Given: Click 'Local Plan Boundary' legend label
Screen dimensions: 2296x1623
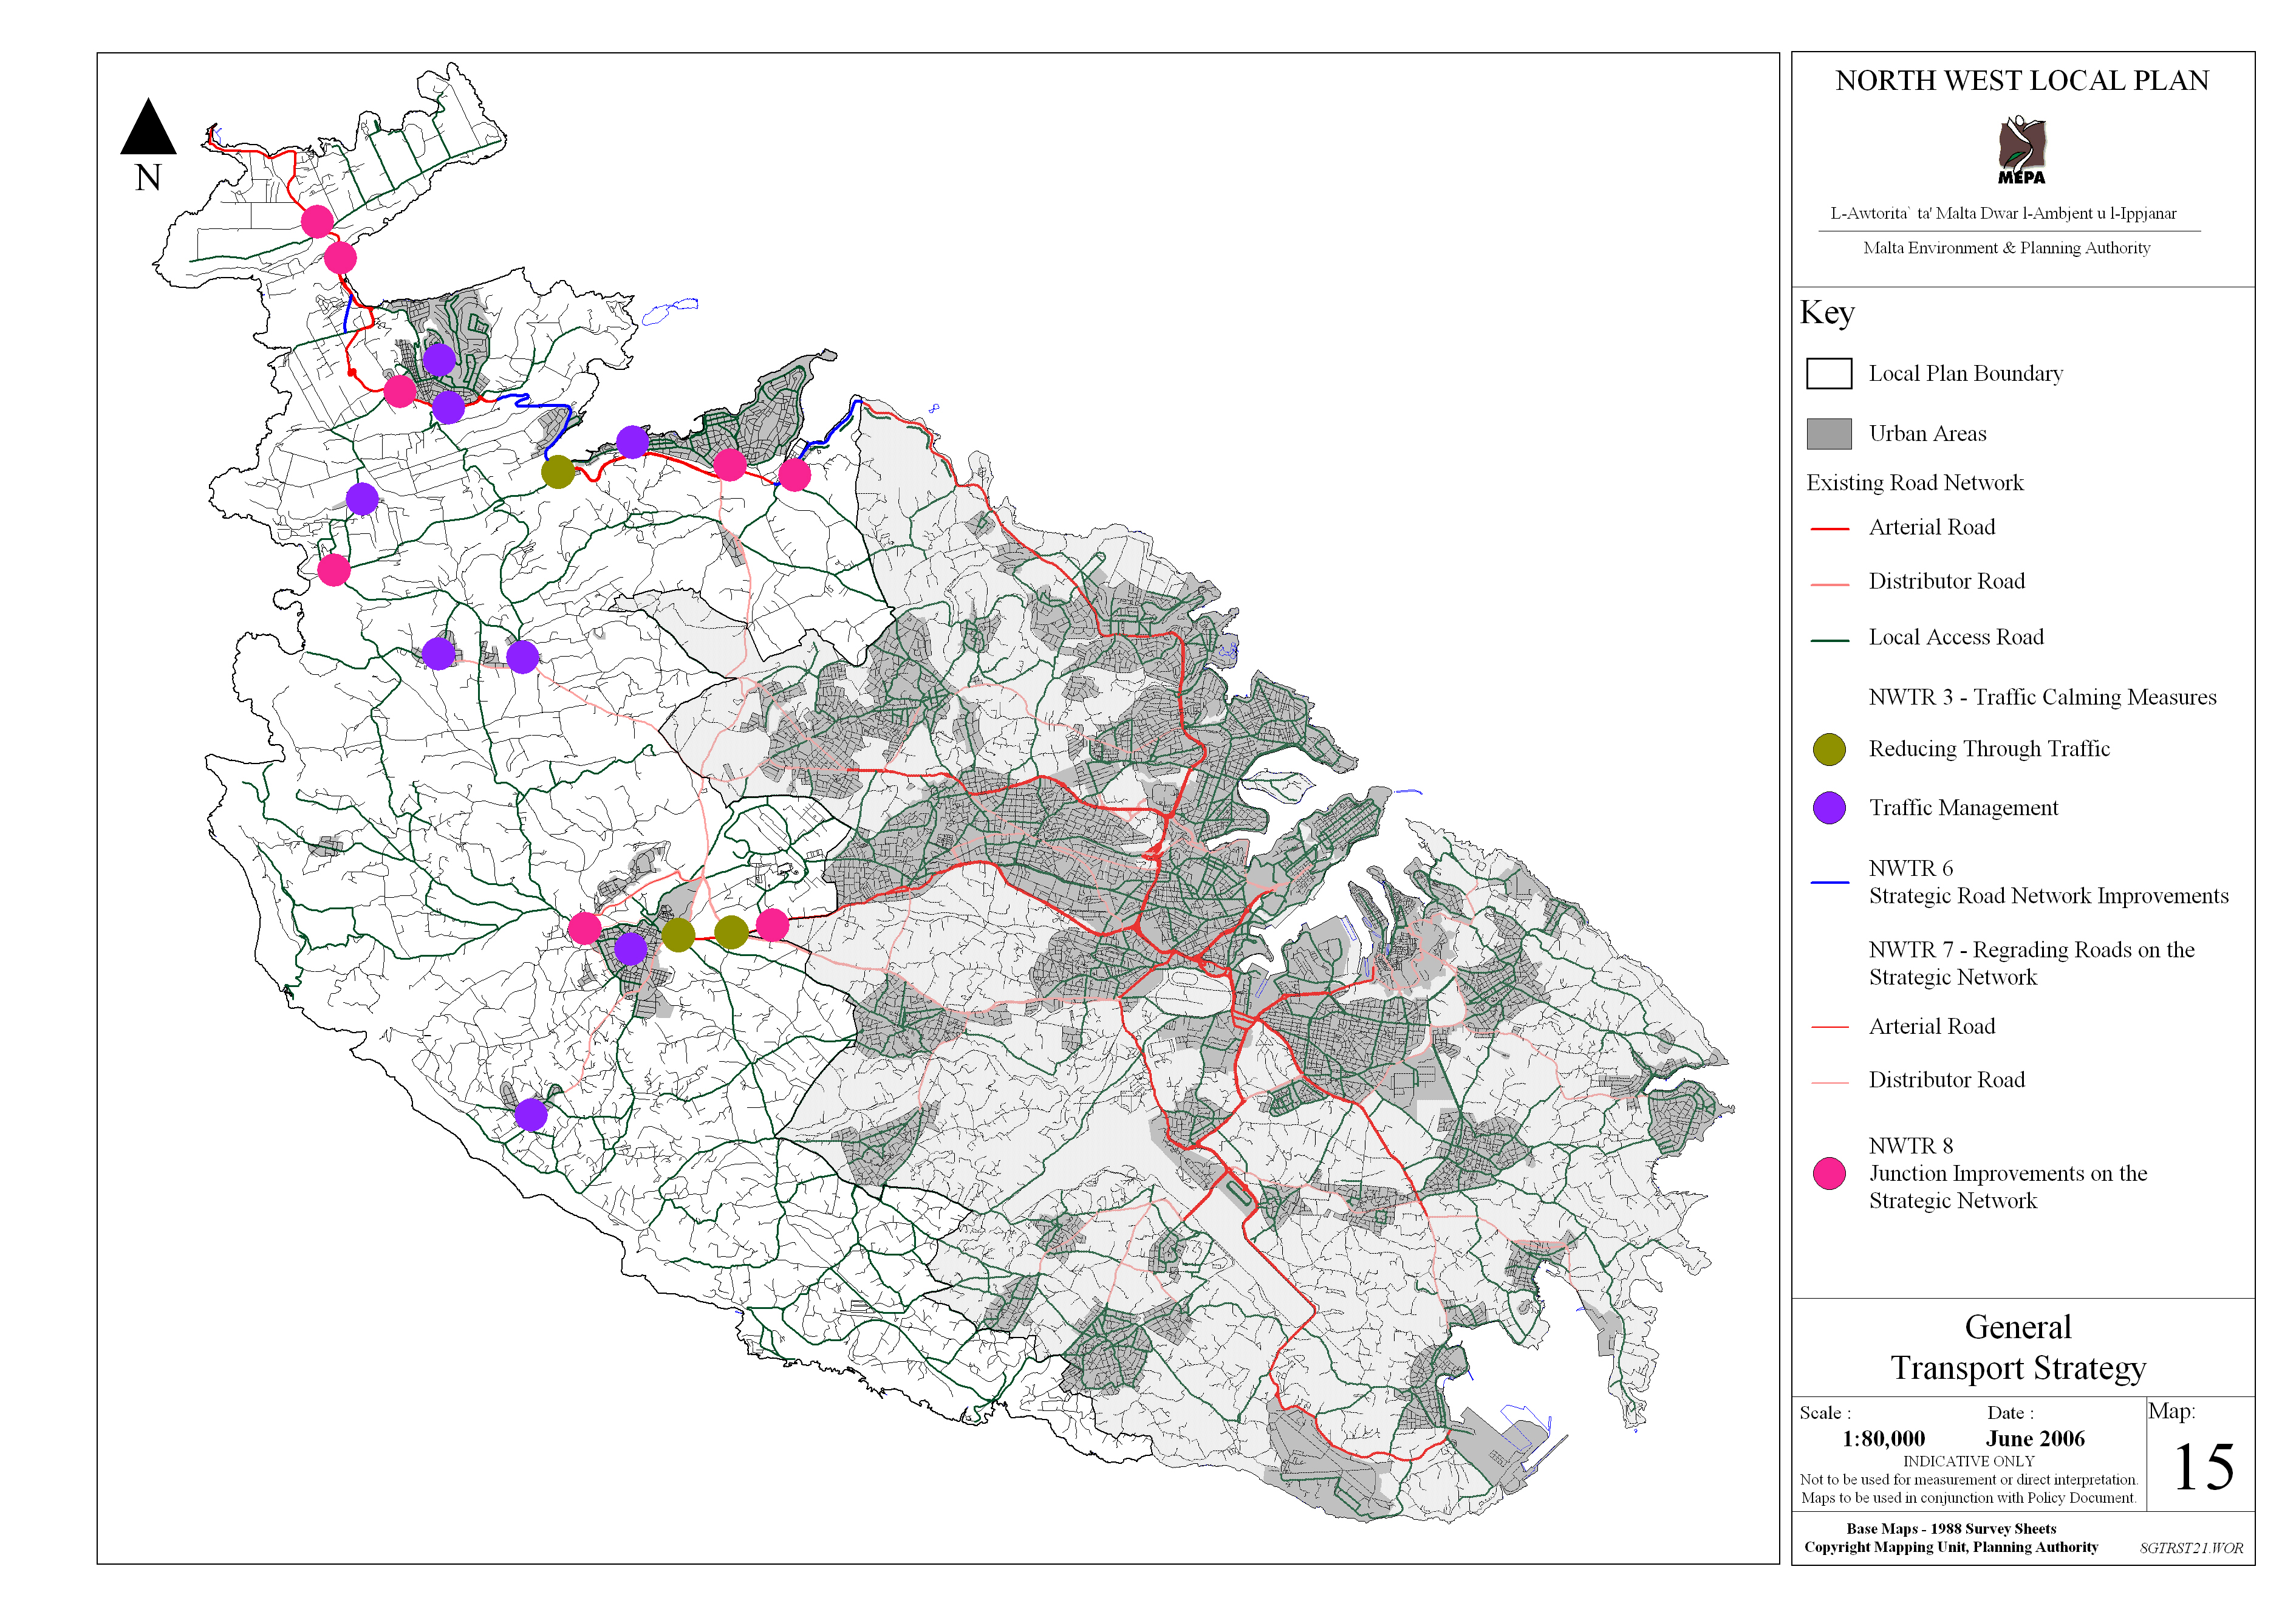Looking at the screenshot, I should (1965, 374).
